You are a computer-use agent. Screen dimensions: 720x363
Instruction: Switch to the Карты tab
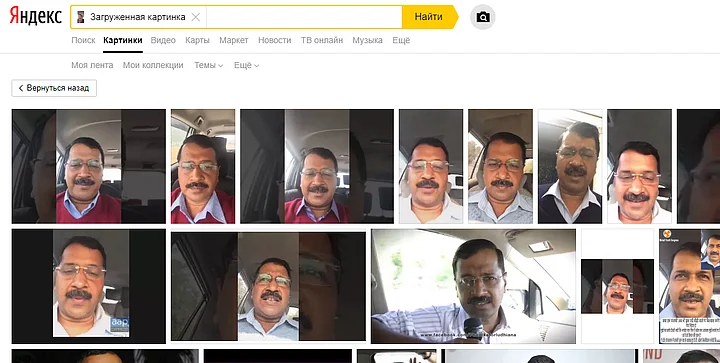click(197, 40)
